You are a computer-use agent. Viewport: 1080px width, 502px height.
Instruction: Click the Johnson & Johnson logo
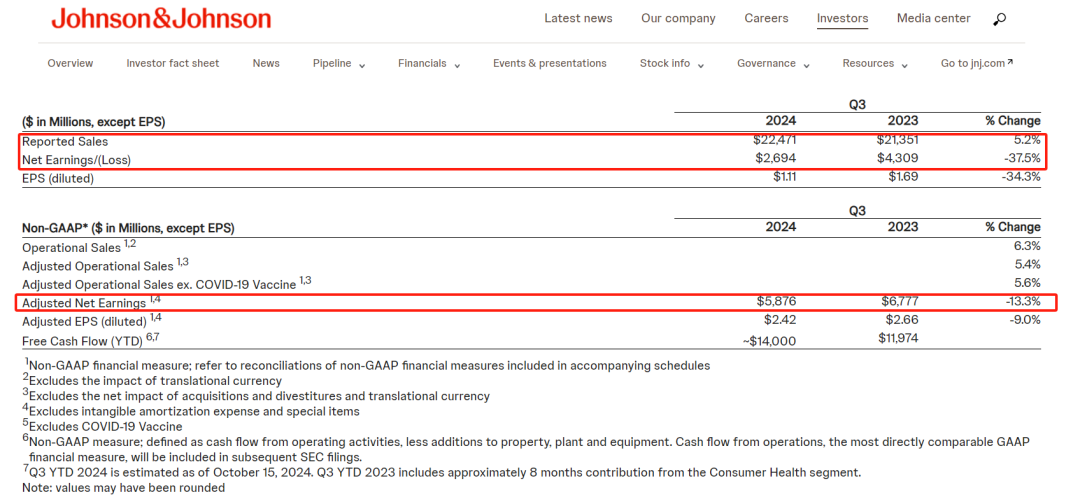[161, 19]
